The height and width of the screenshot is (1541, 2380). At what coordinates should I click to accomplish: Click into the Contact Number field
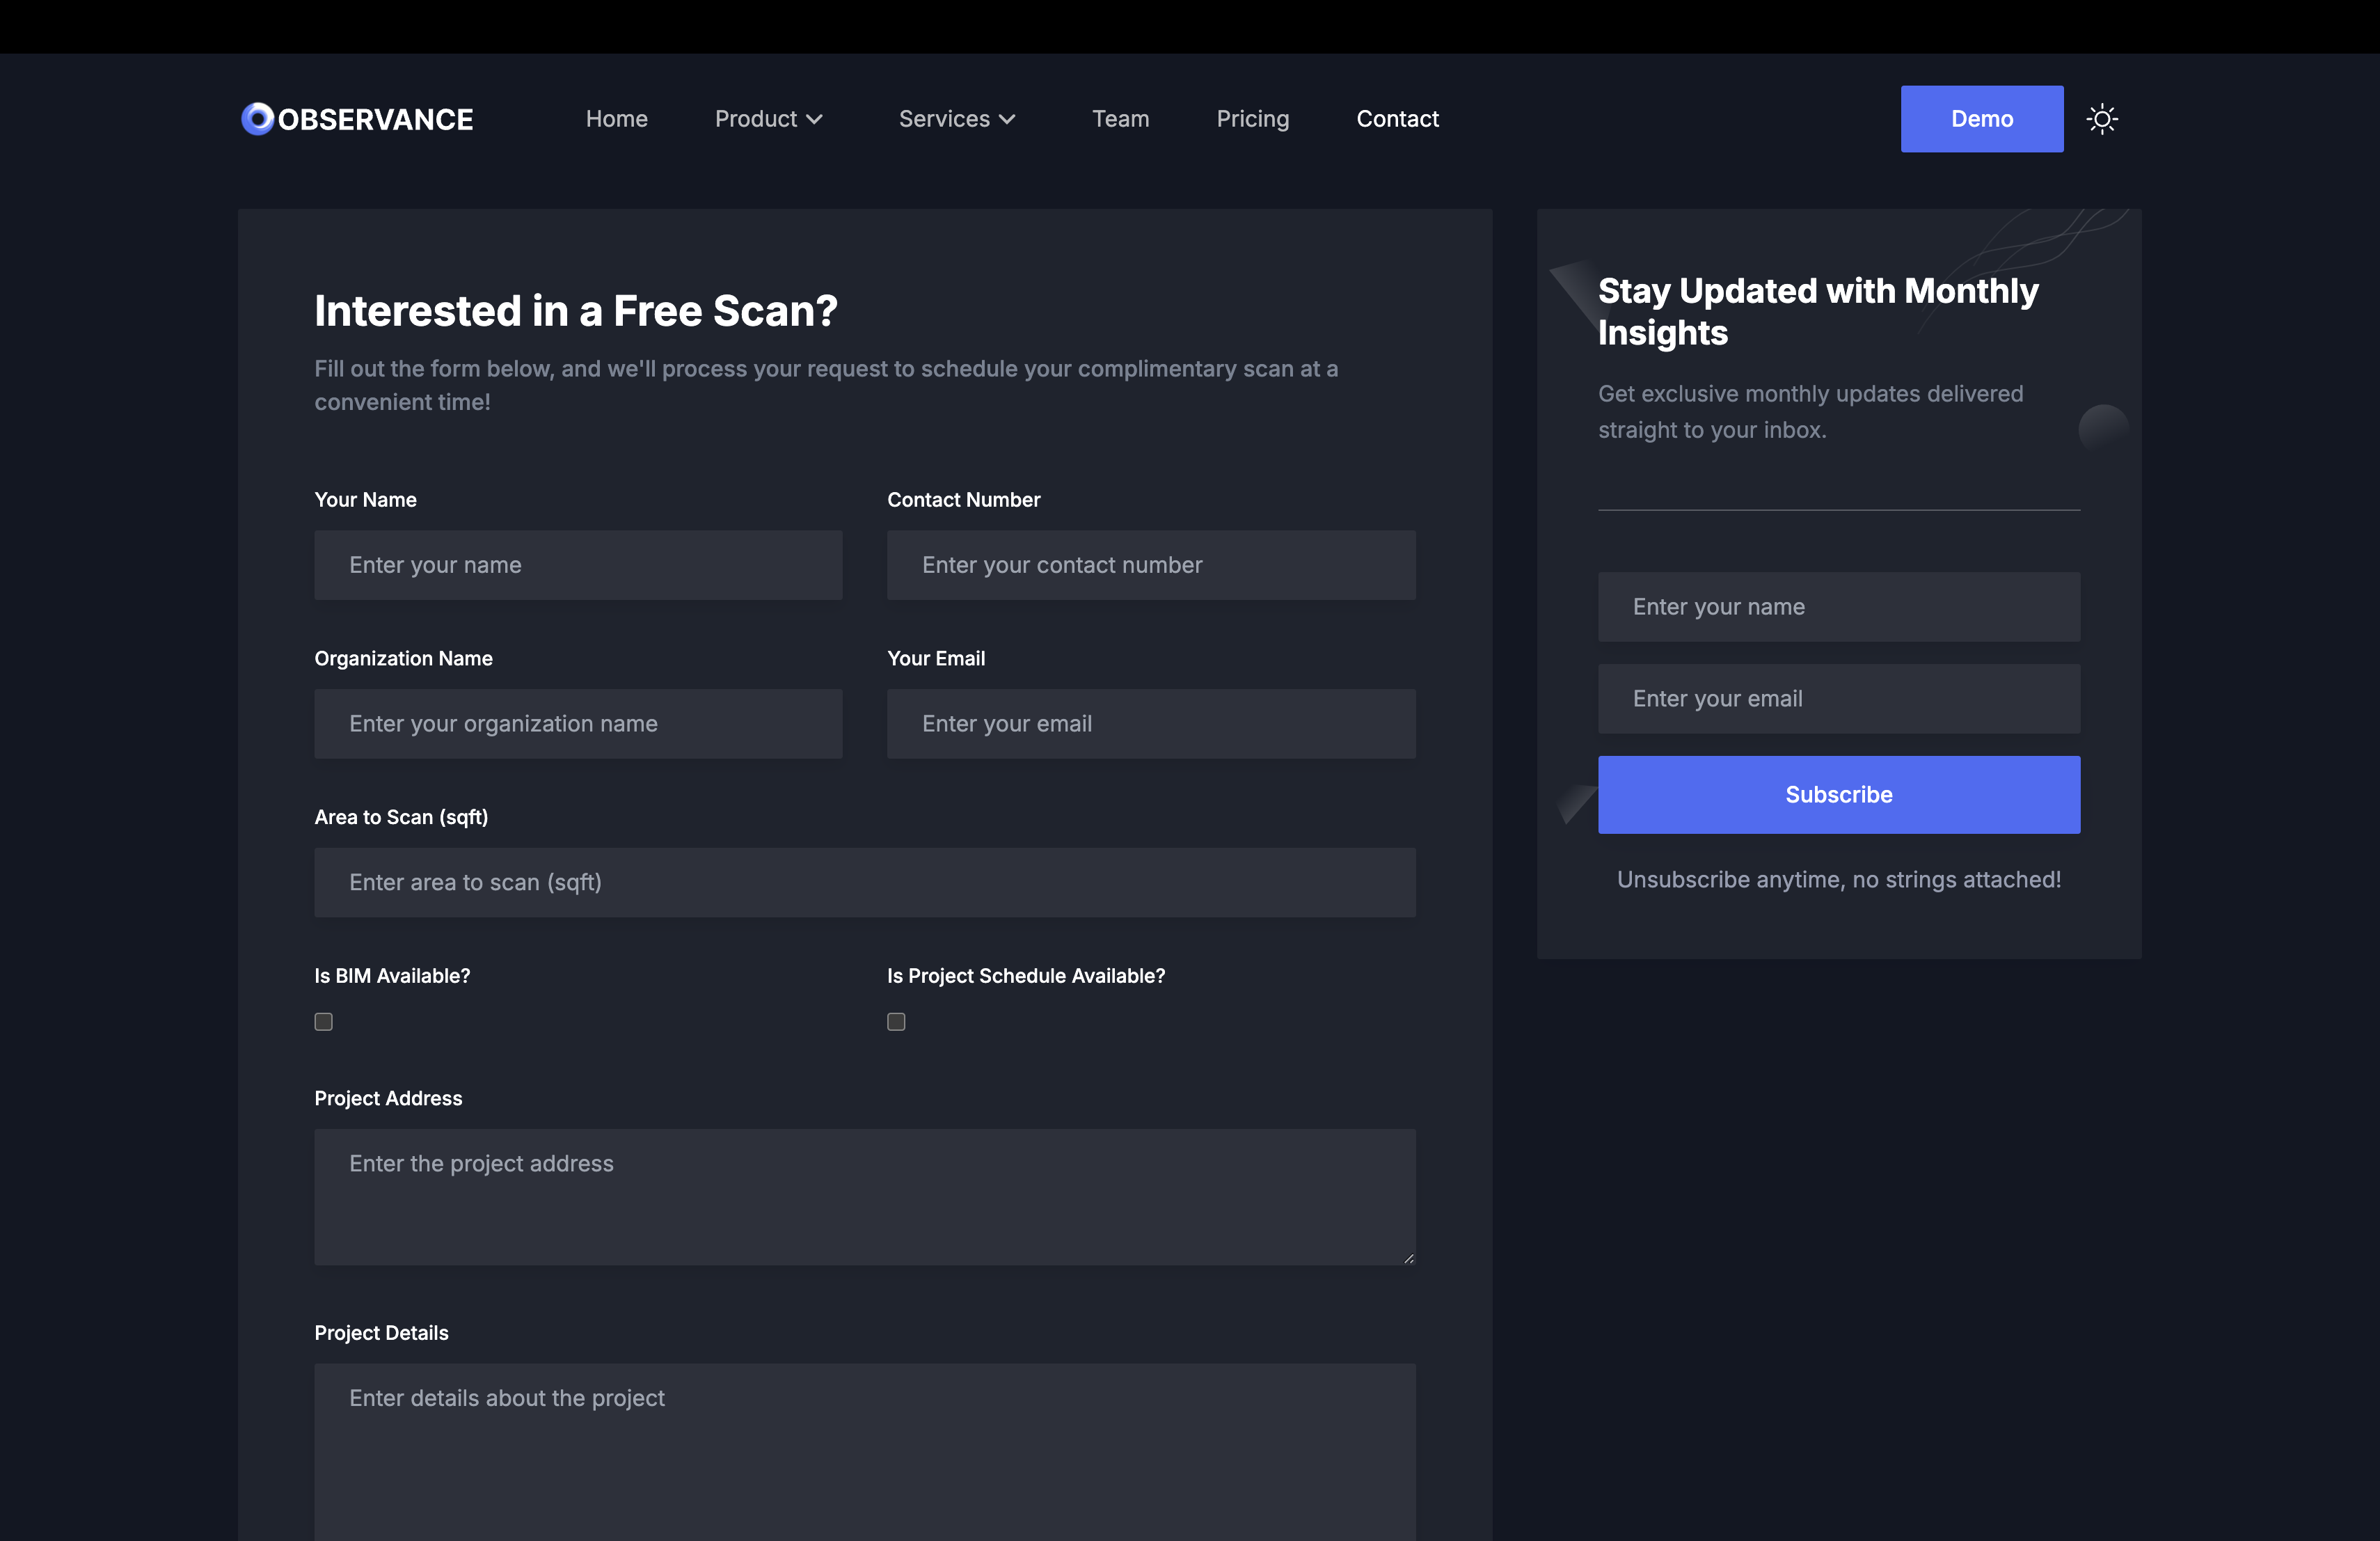pos(1150,565)
